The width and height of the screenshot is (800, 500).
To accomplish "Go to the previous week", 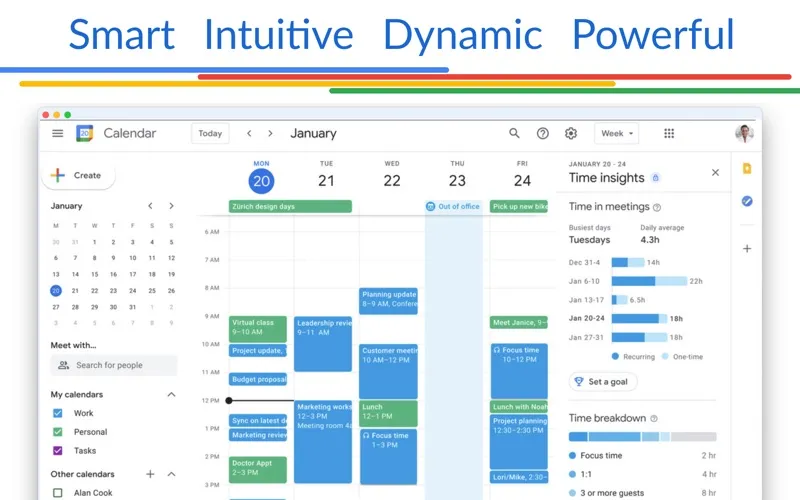I will point(249,133).
